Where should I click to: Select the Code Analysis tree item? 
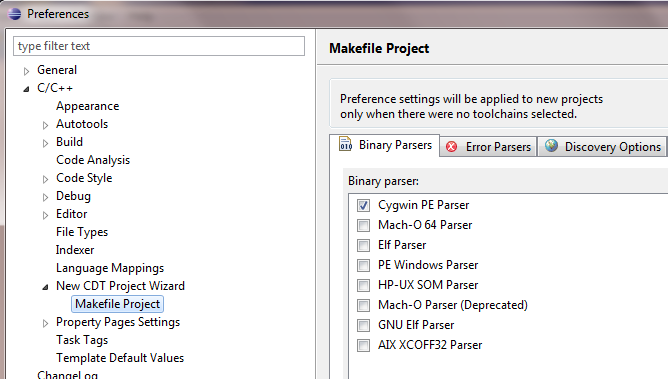tap(93, 160)
